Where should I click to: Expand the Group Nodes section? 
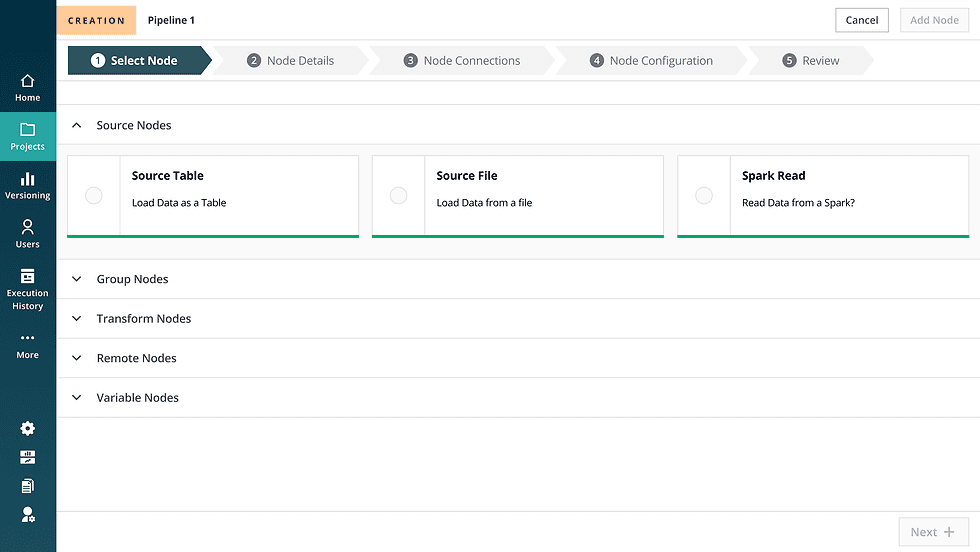pos(76,279)
